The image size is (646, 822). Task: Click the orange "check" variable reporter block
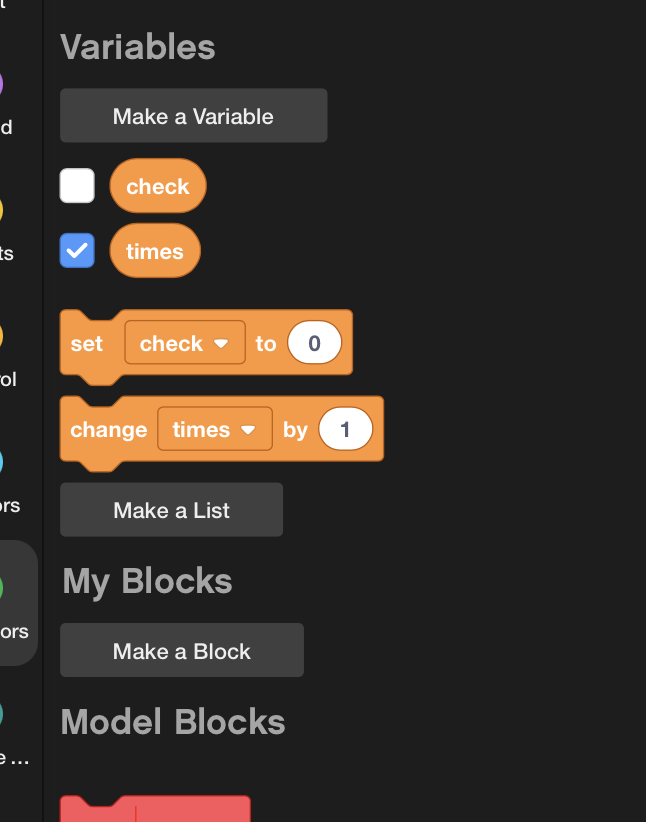[x=157, y=186]
